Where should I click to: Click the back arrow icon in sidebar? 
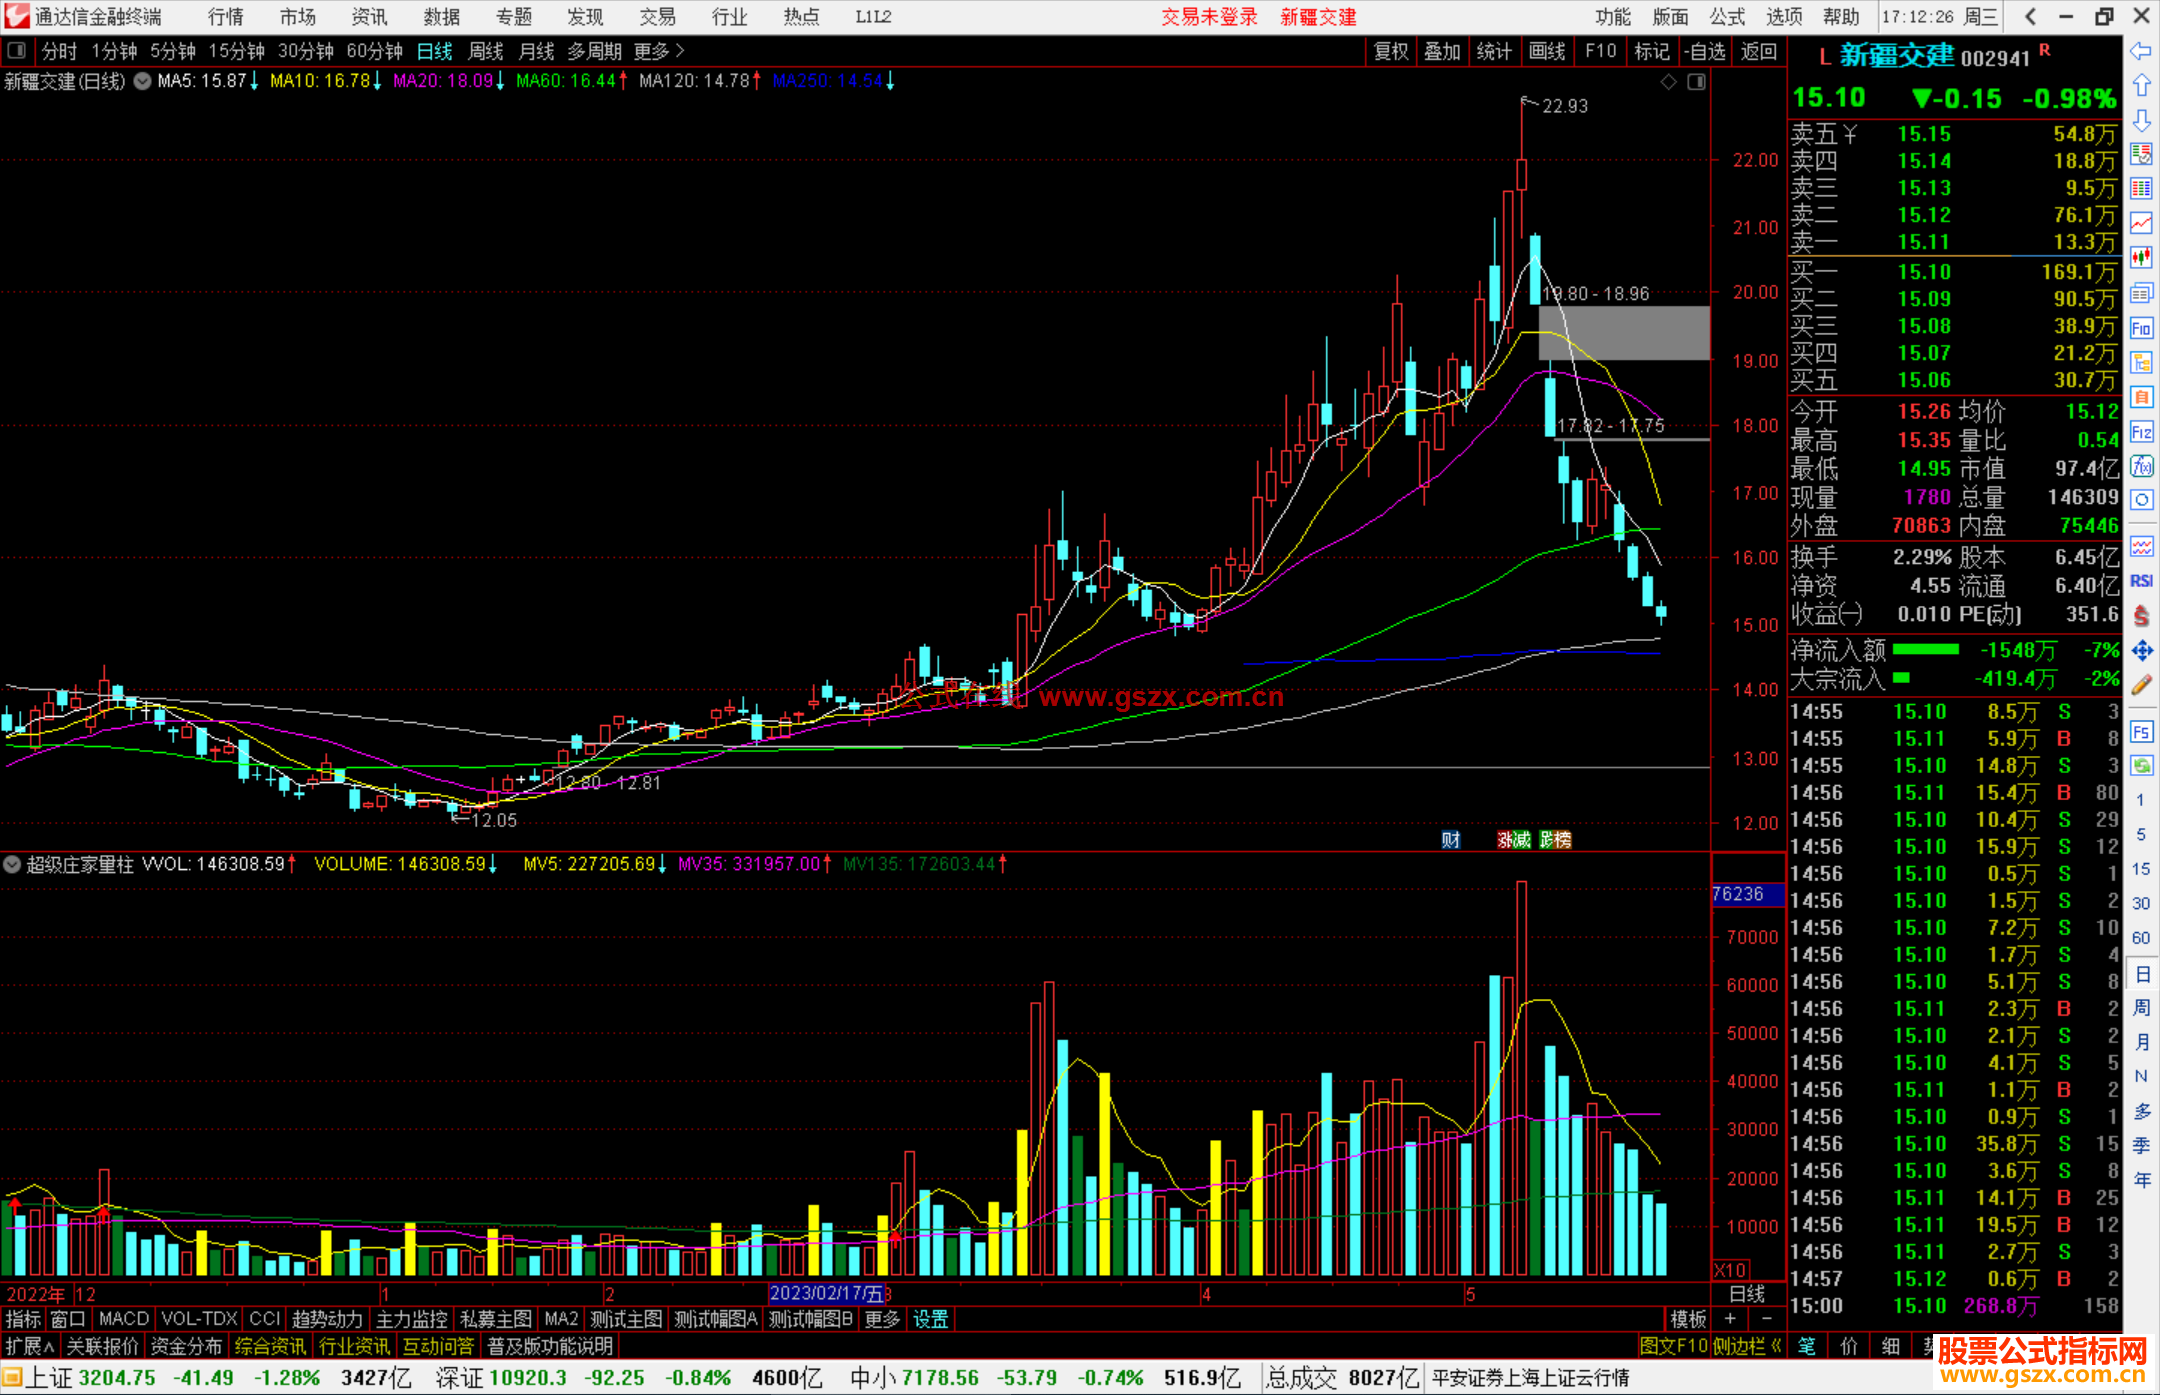[x=2141, y=51]
